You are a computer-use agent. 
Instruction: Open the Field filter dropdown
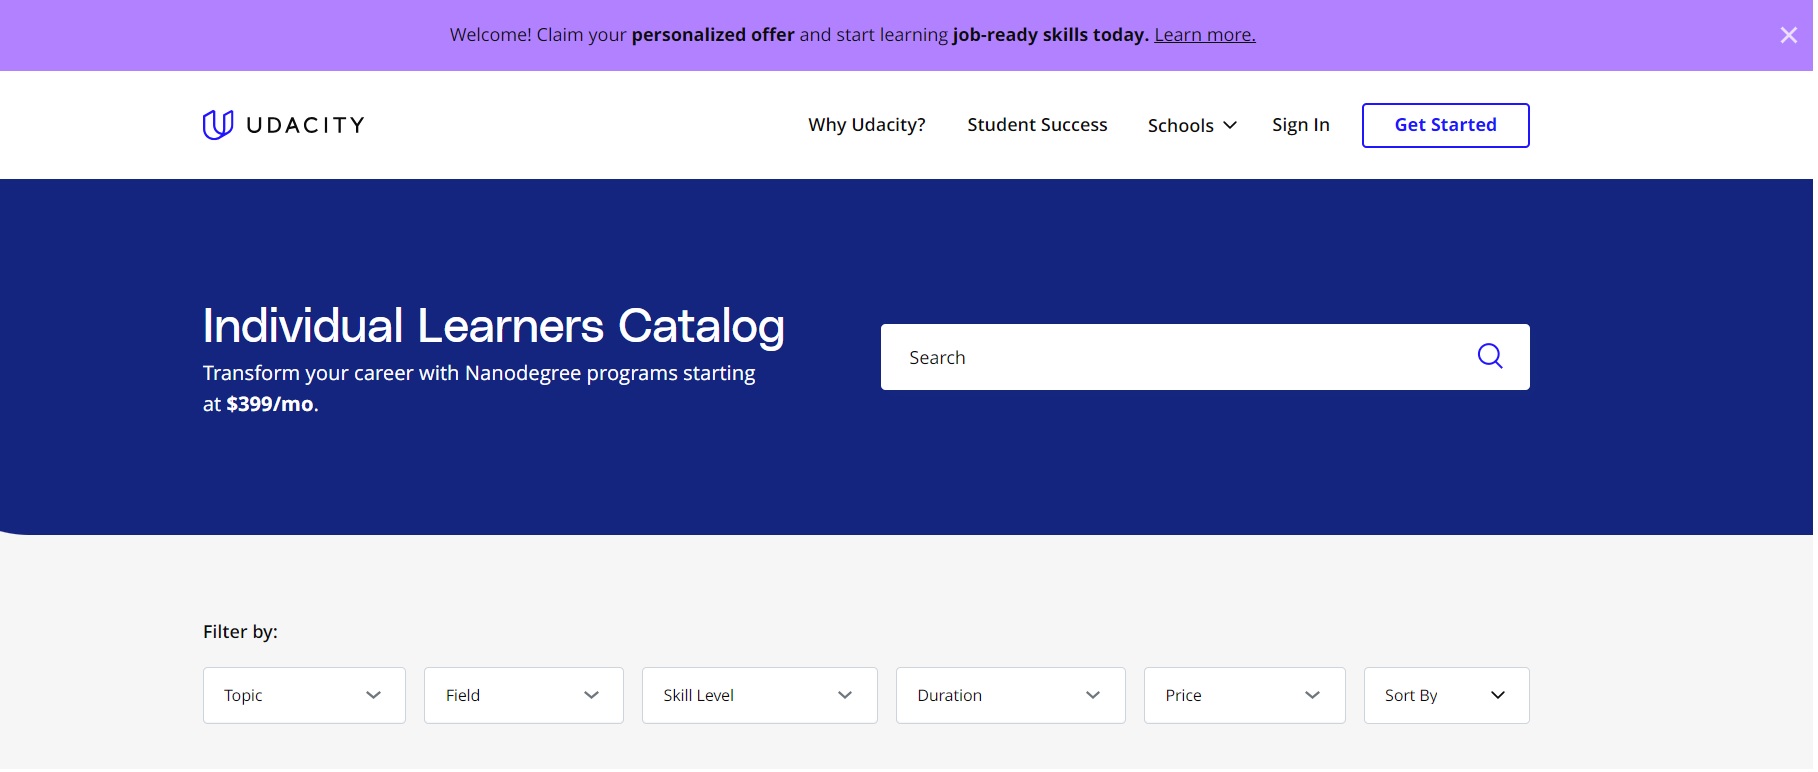click(x=524, y=697)
